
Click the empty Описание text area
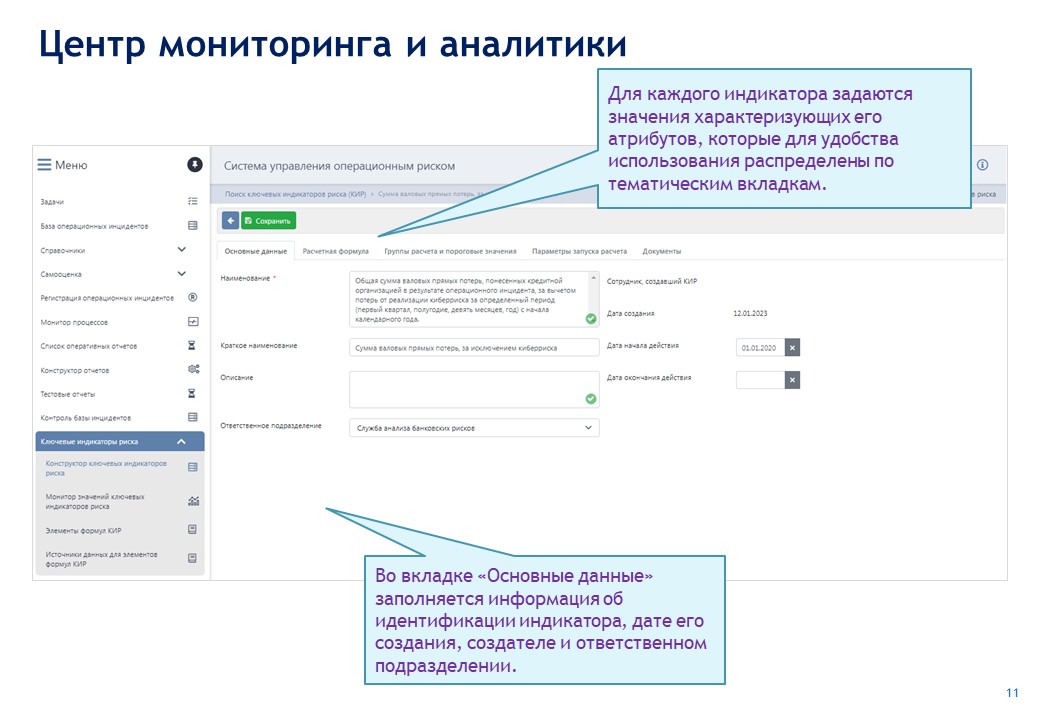click(x=474, y=389)
